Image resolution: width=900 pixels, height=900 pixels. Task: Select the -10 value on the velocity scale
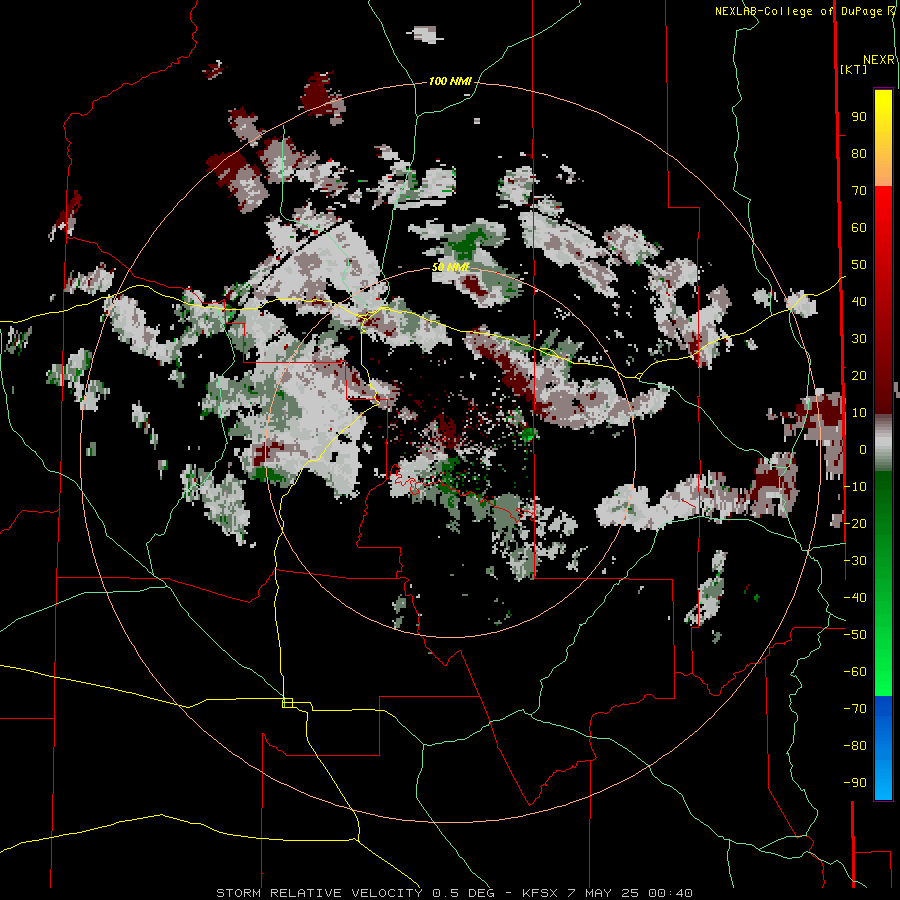point(855,487)
